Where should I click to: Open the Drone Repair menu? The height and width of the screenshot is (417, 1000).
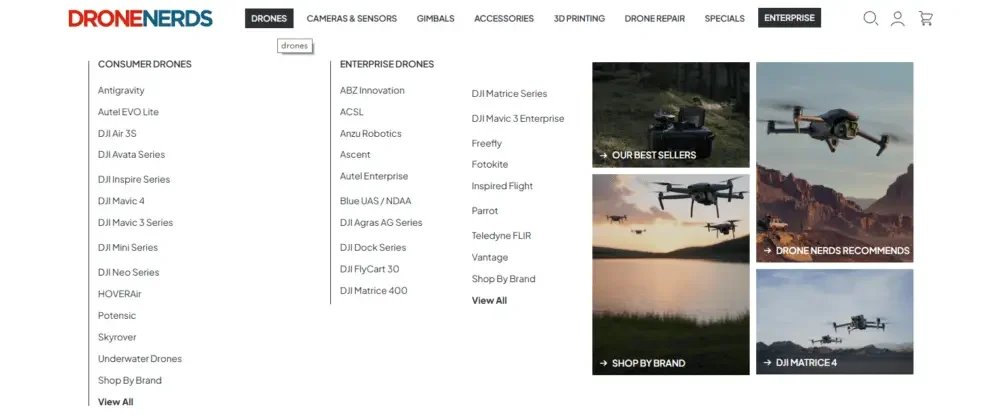click(654, 18)
